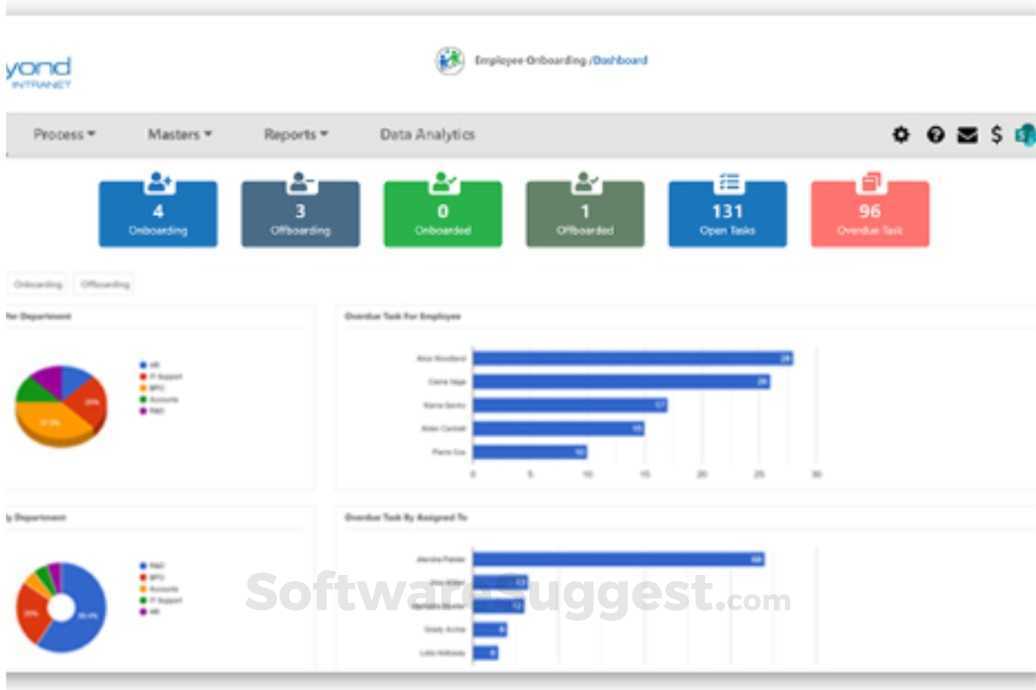Screen dimensions: 1036x690
Task: Click the Onboarded checkmark person icon
Action: [x=442, y=183]
